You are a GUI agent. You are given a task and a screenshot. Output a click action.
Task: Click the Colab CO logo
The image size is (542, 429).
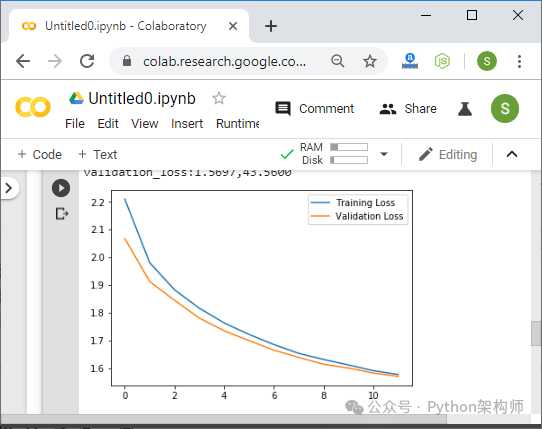coord(33,107)
